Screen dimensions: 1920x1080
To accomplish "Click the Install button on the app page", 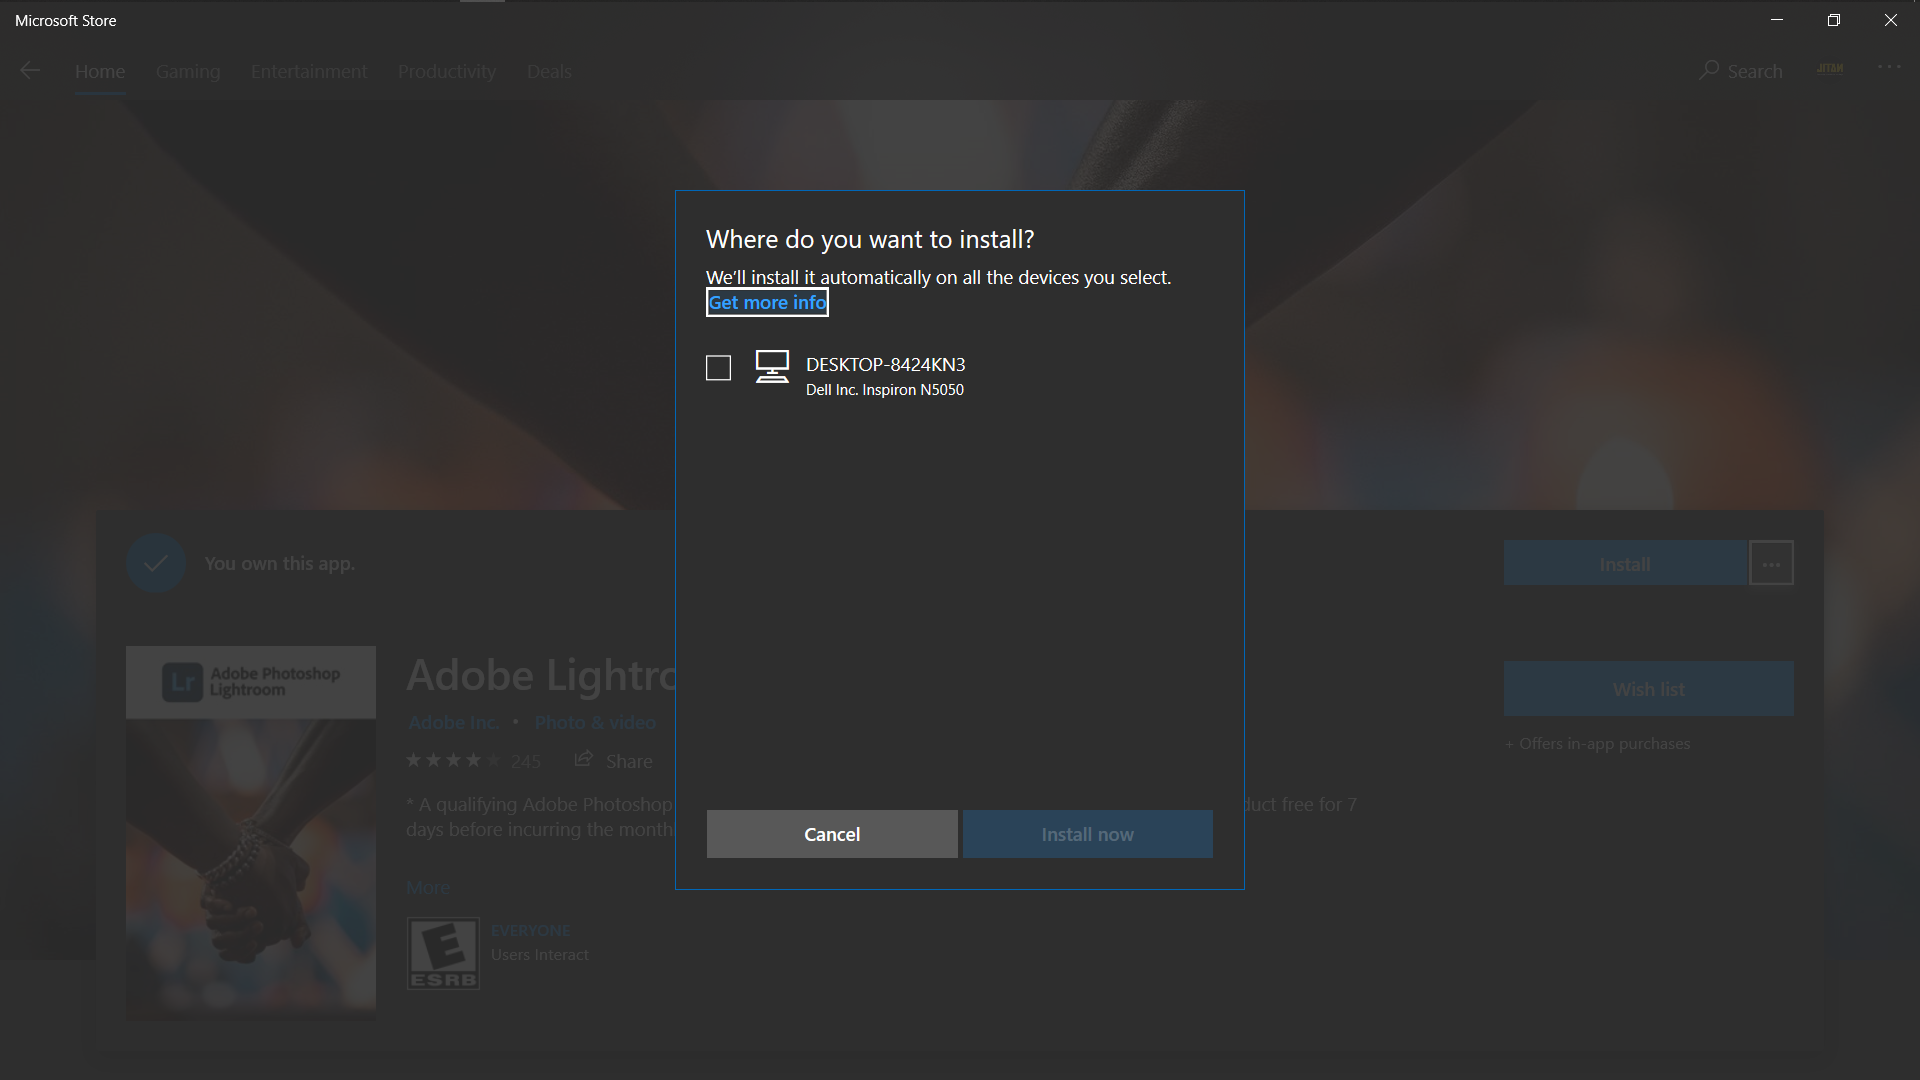I will tap(1625, 564).
